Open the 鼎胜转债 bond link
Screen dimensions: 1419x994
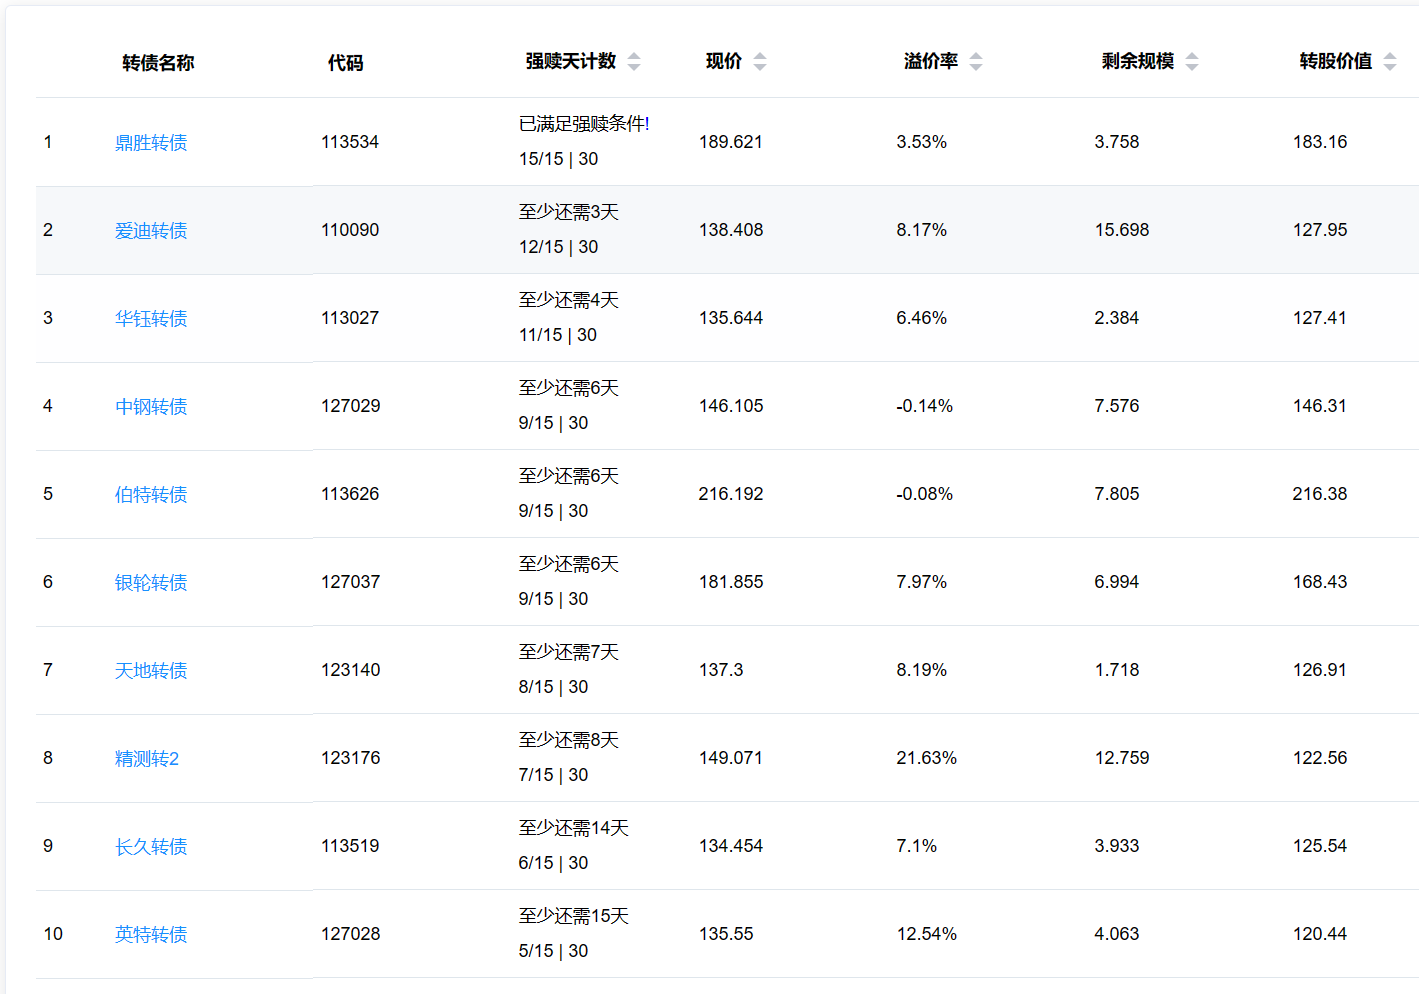point(151,143)
